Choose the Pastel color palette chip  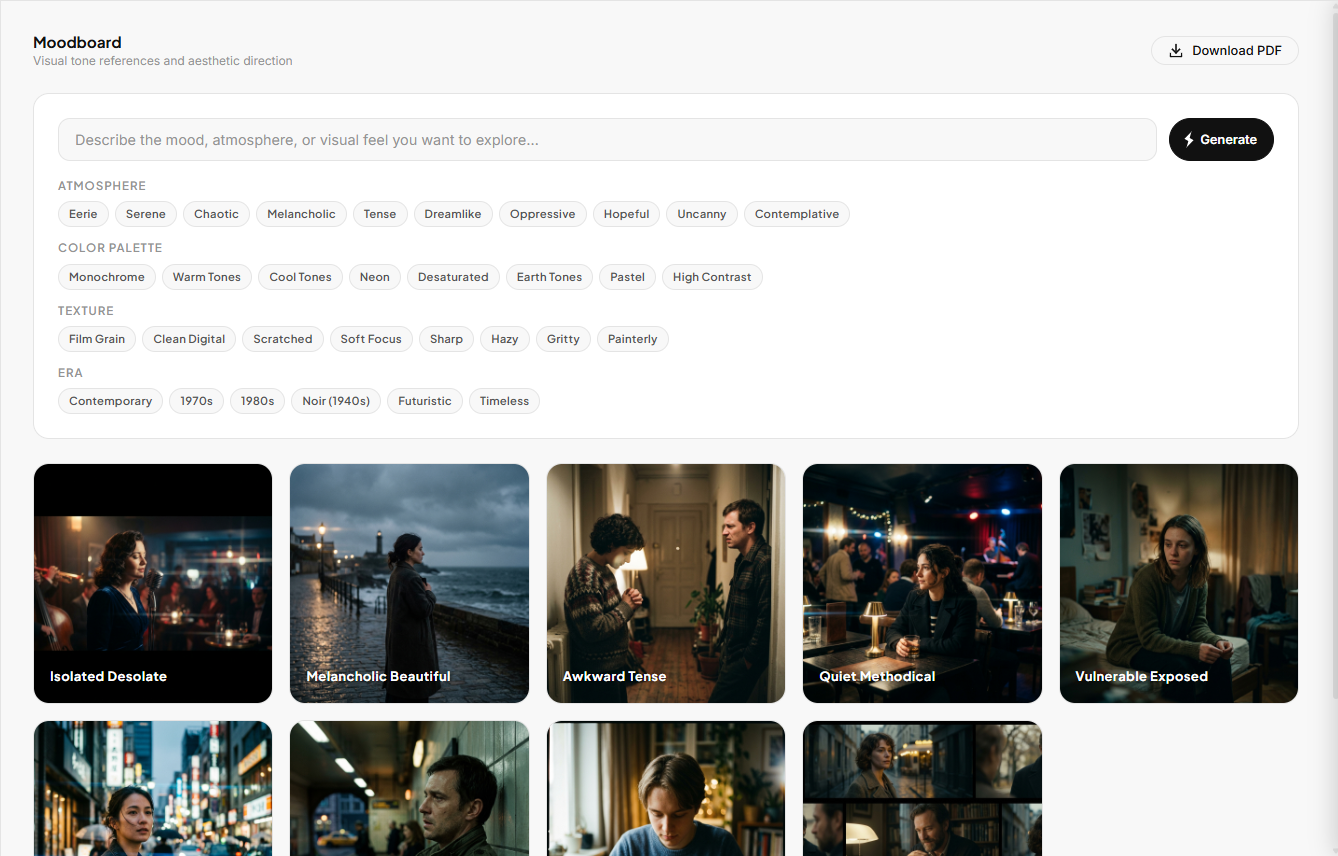[628, 277]
